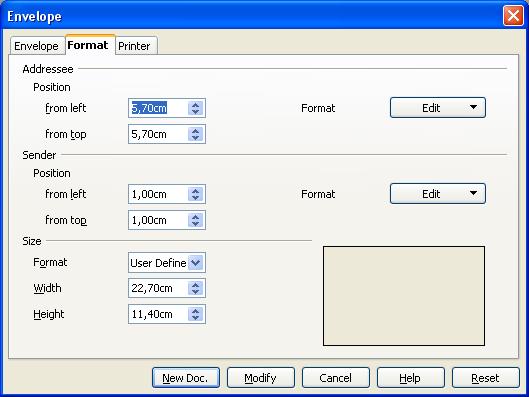Increase Sender from left value
The height and width of the screenshot is (397, 529).
click(x=196, y=191)
